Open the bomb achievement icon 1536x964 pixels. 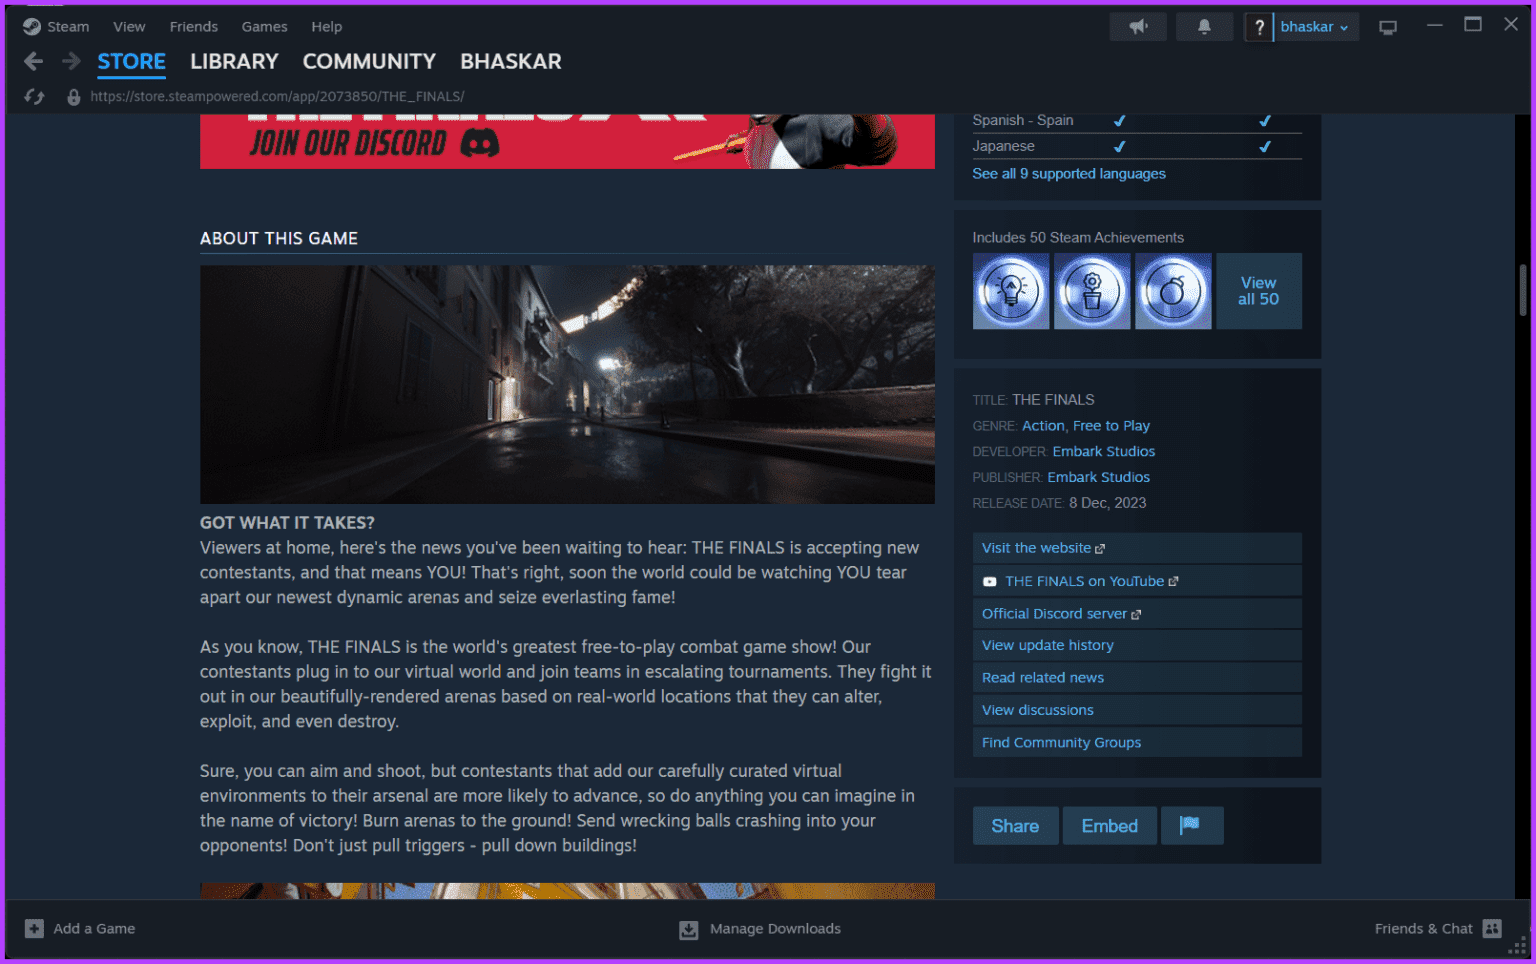pos(1173,291)
